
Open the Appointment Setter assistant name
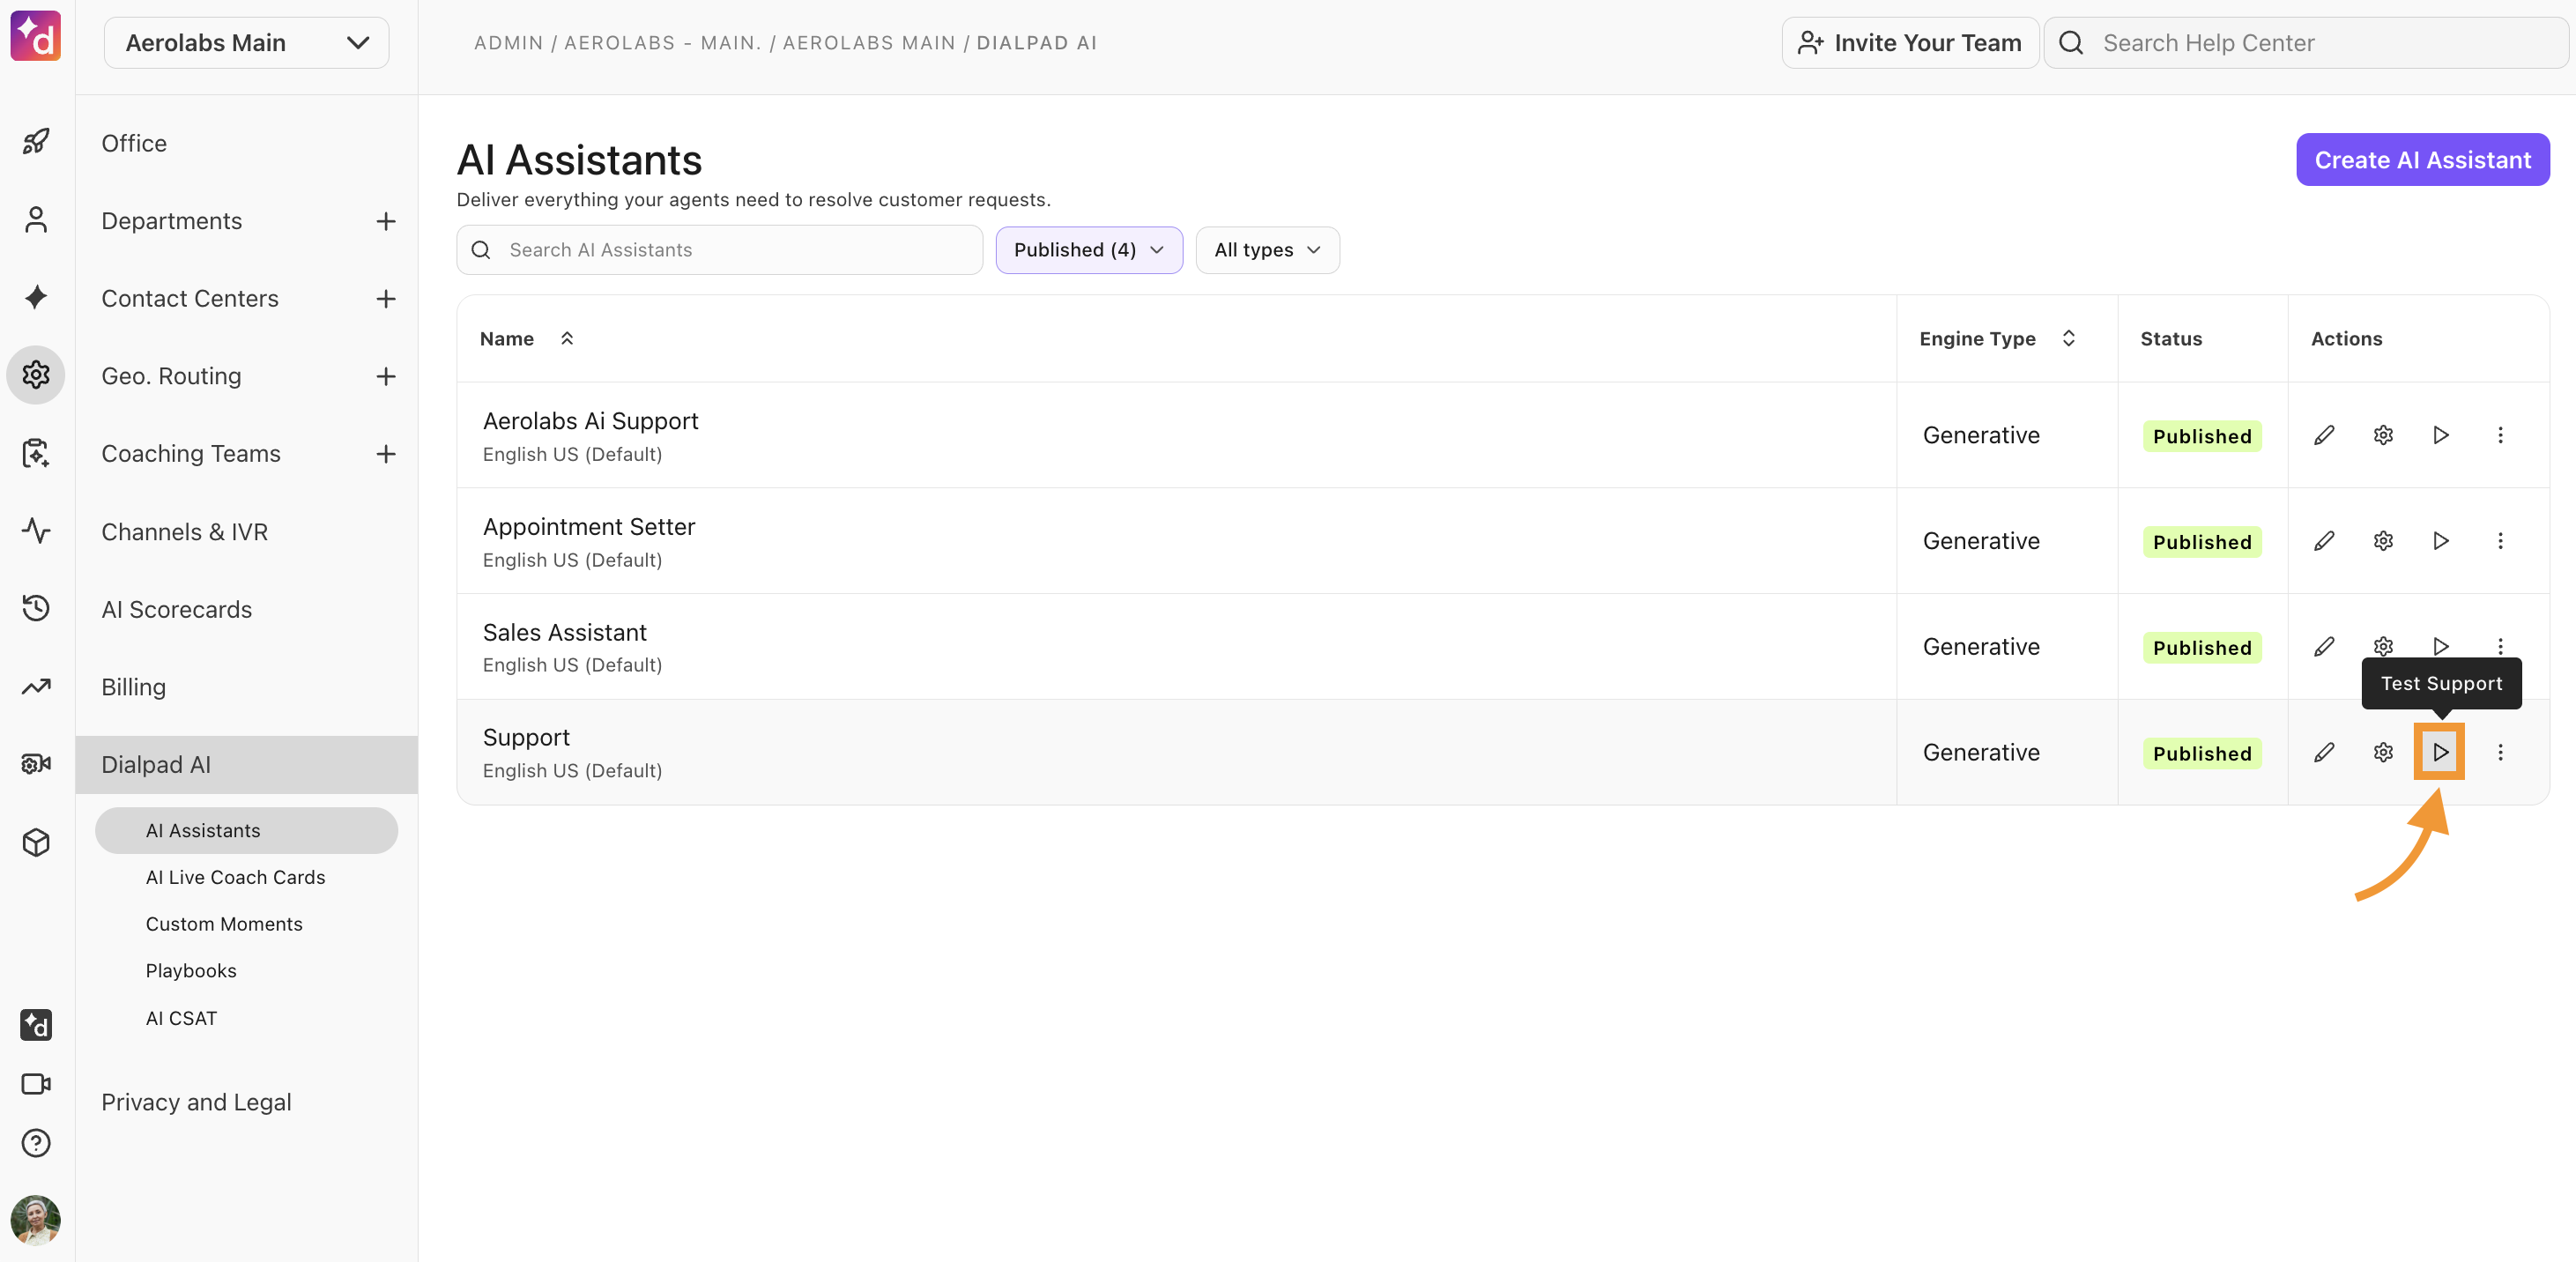click(x=589, y=527)
